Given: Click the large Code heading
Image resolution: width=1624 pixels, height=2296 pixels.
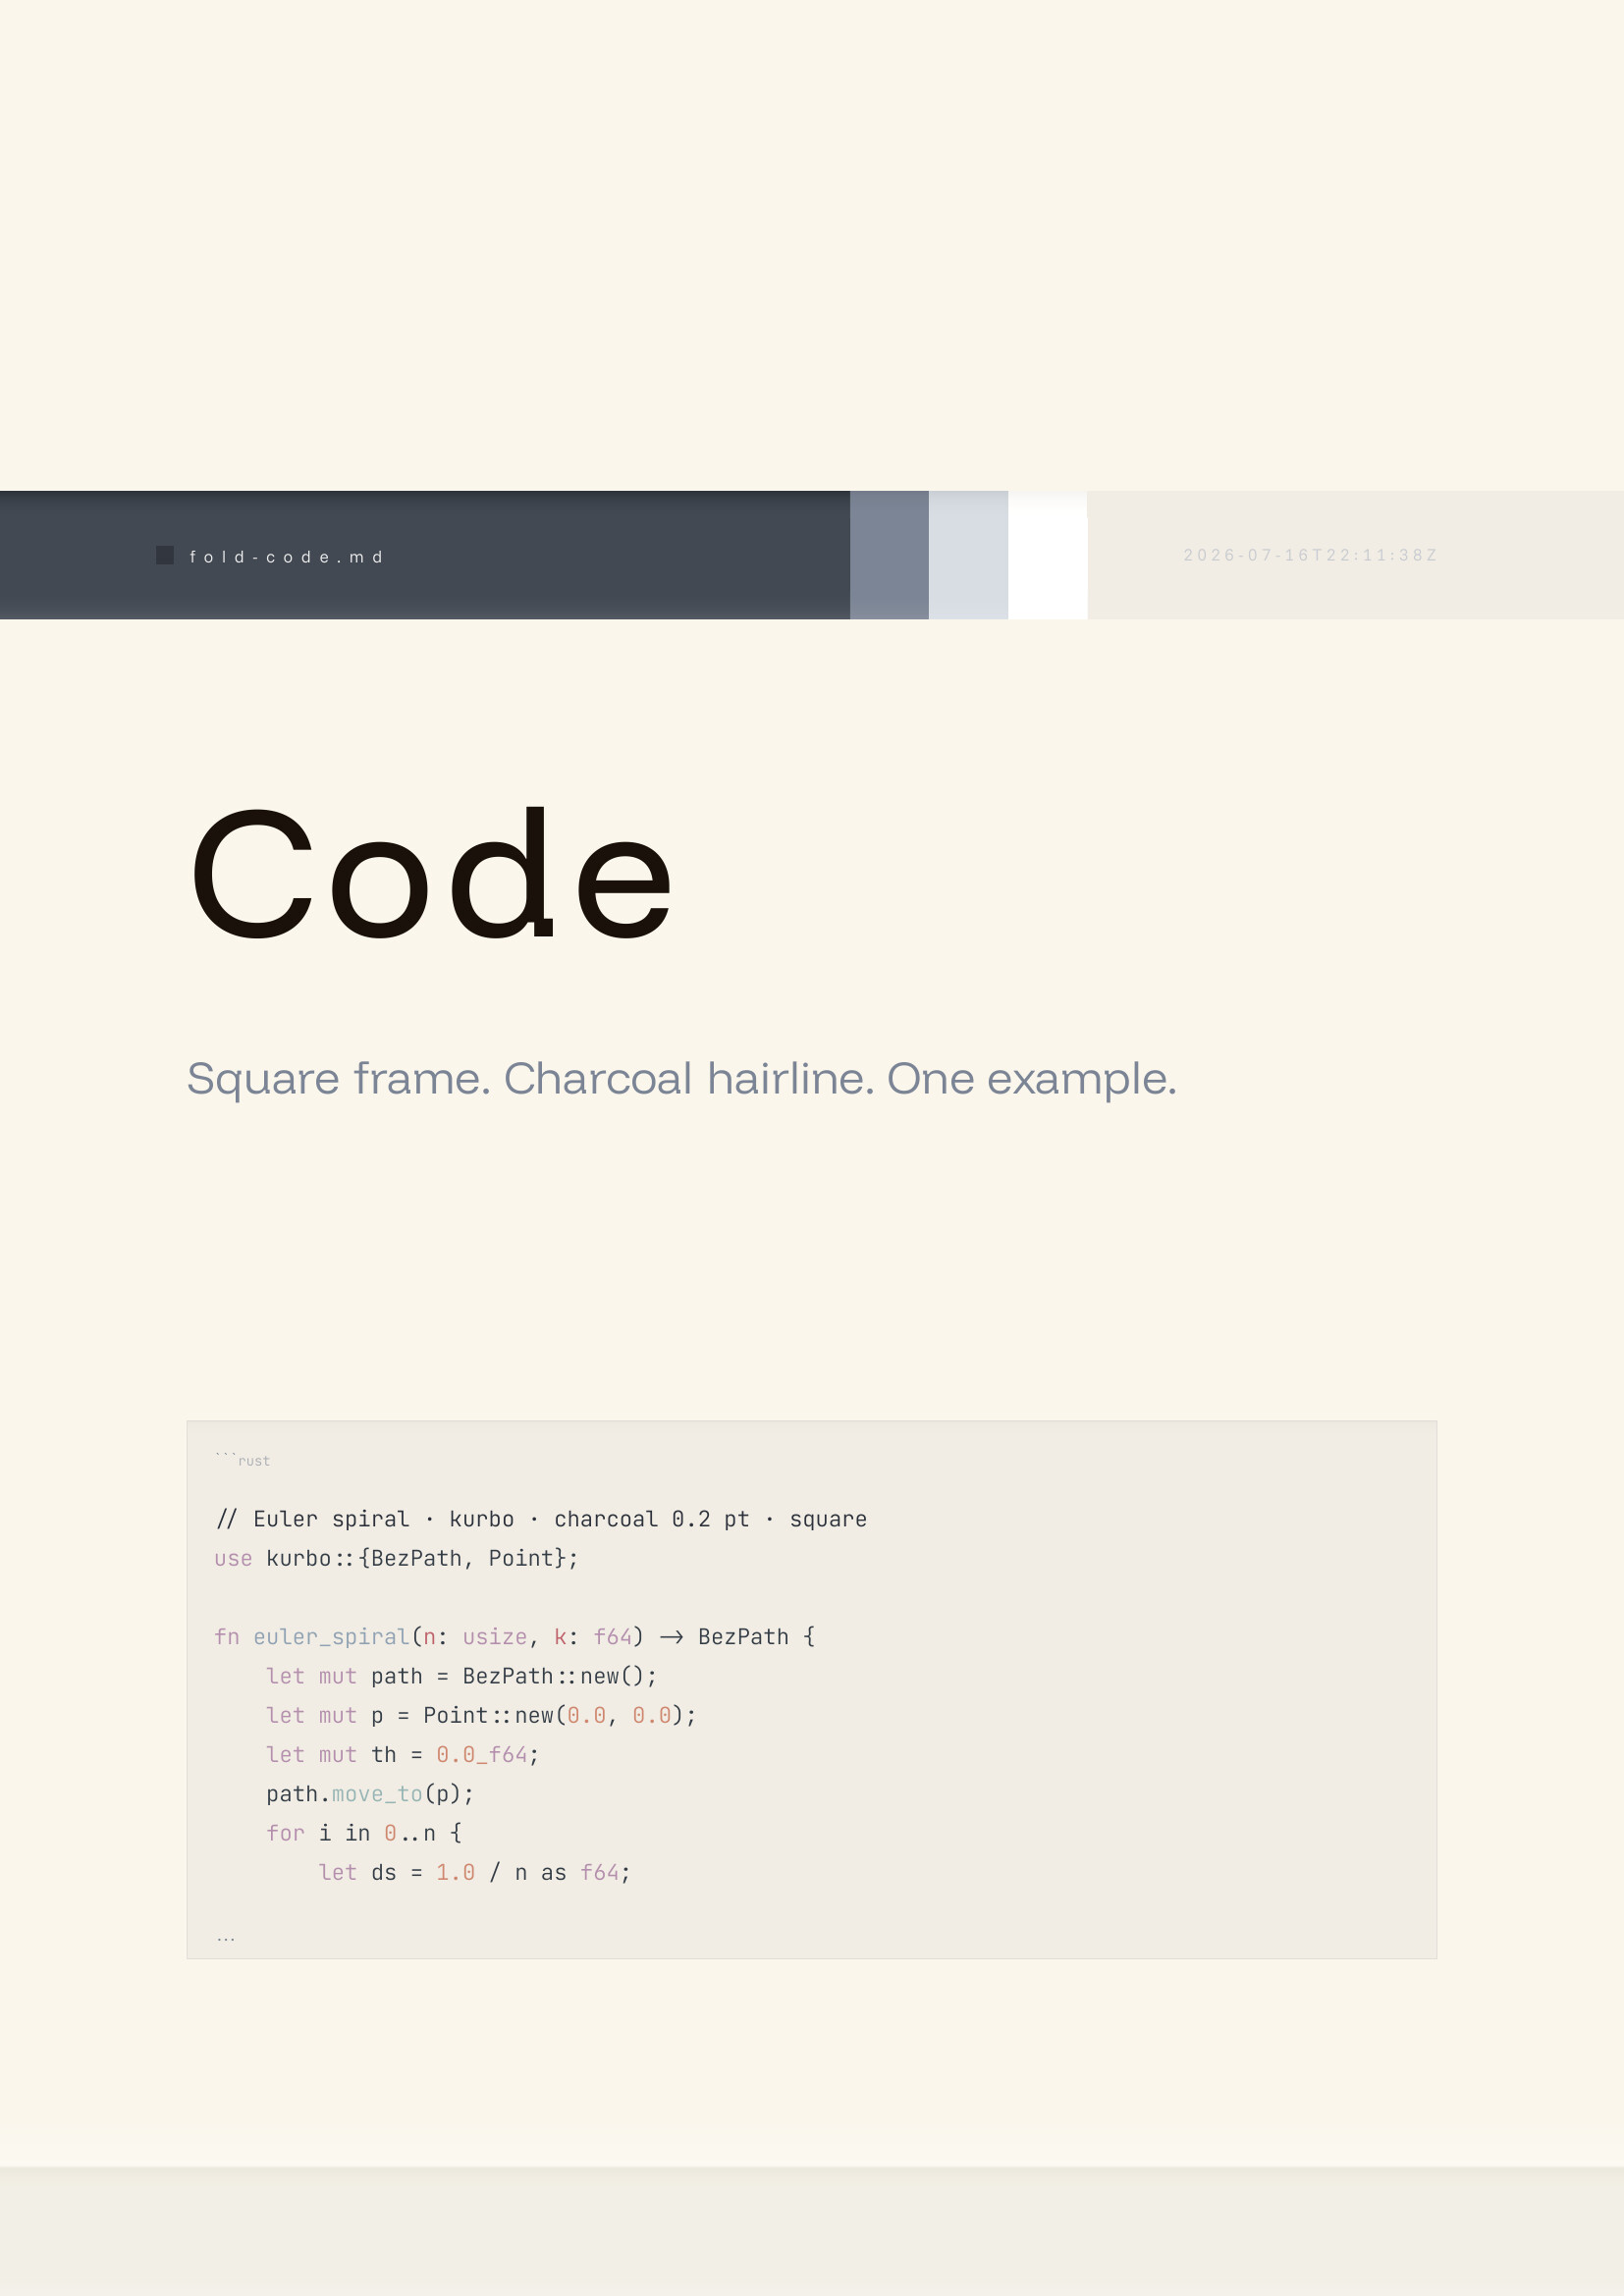Looking at the screenshot, I should [x=431, y=874].
